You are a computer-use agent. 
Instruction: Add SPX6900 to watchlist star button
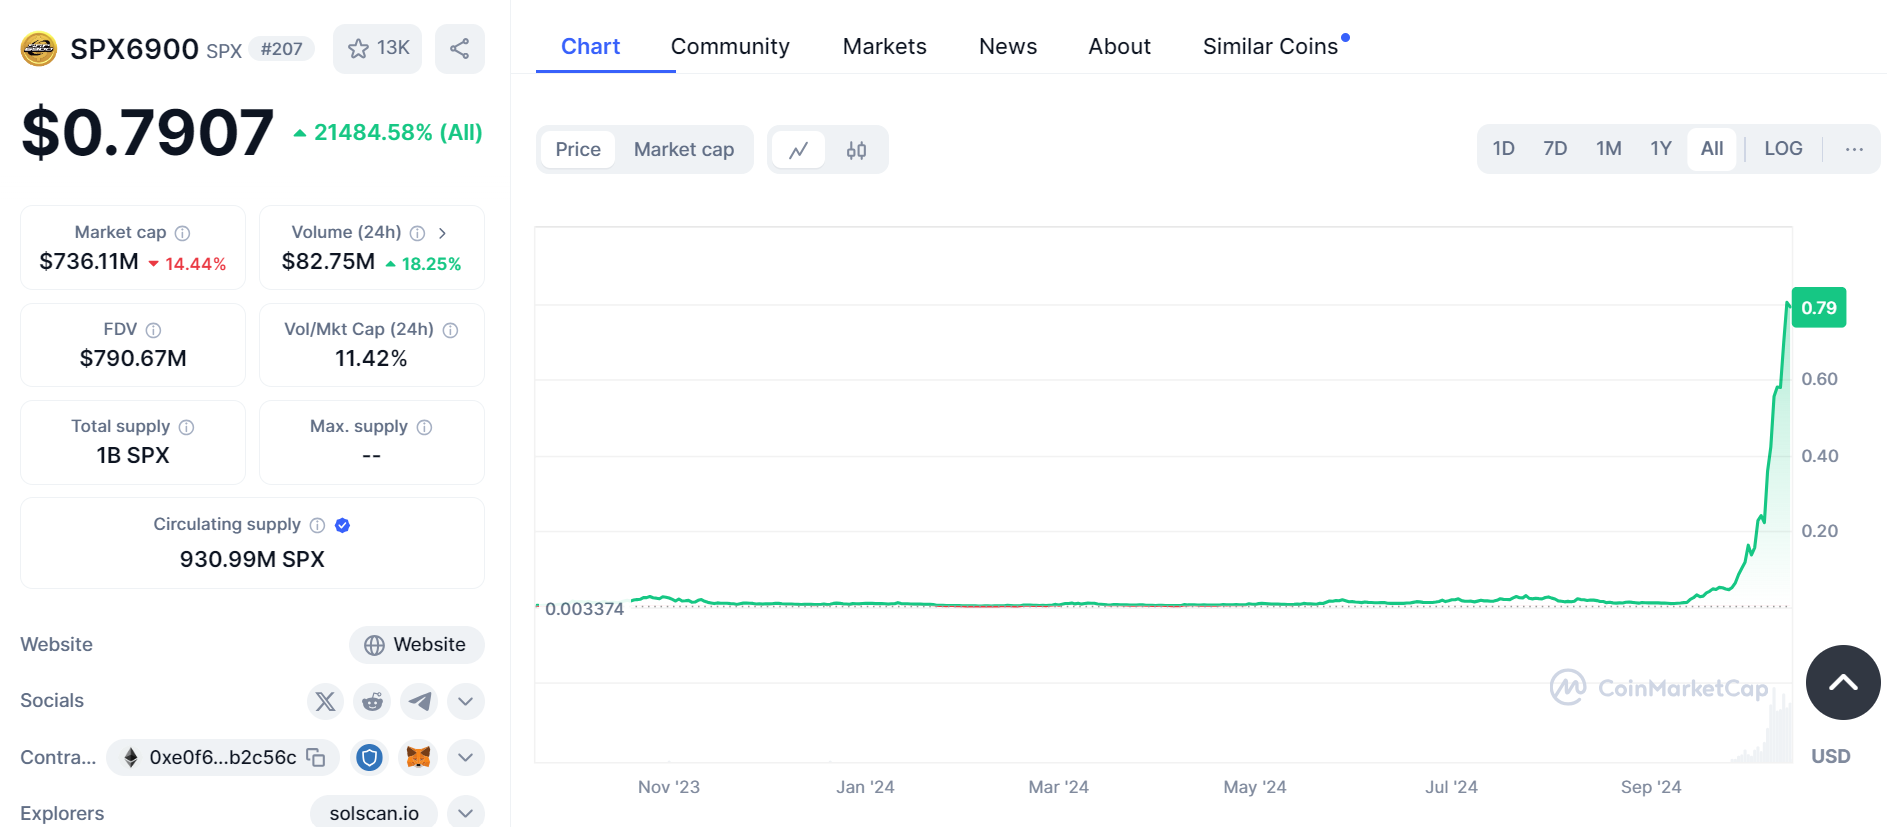[x=378, y=48]
